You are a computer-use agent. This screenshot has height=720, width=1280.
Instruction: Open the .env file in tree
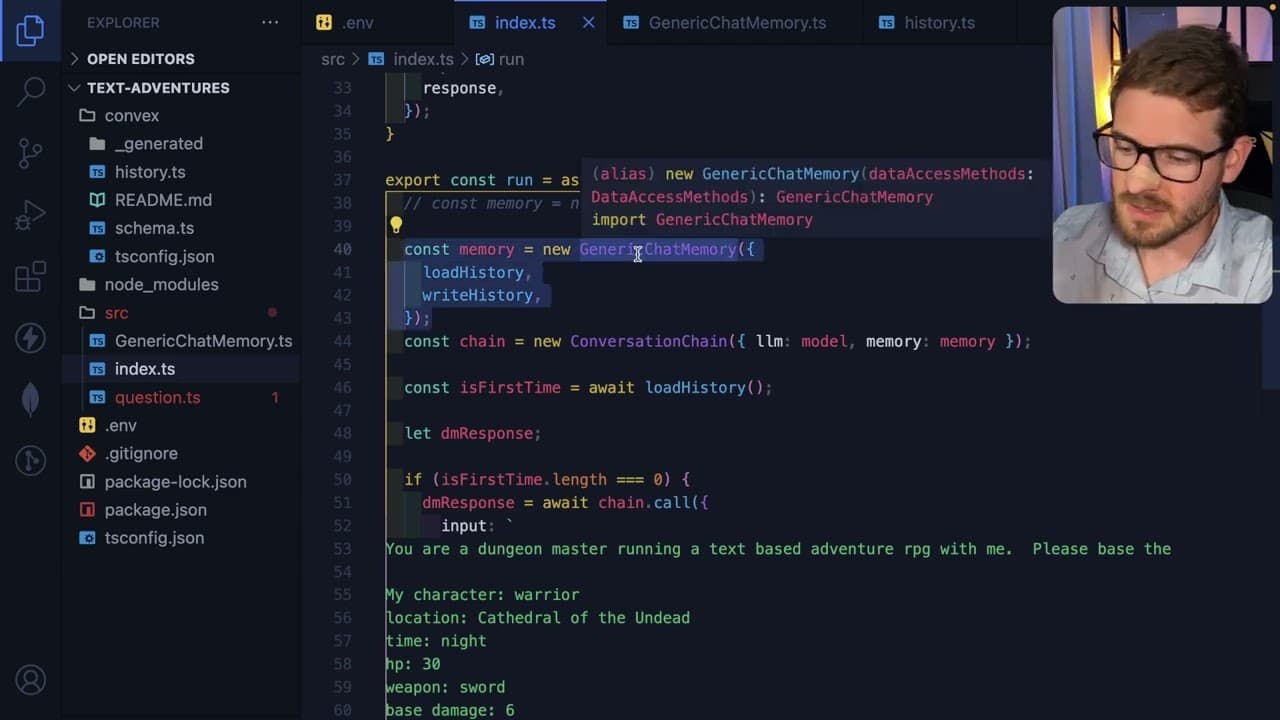click(x=120, y=425)
